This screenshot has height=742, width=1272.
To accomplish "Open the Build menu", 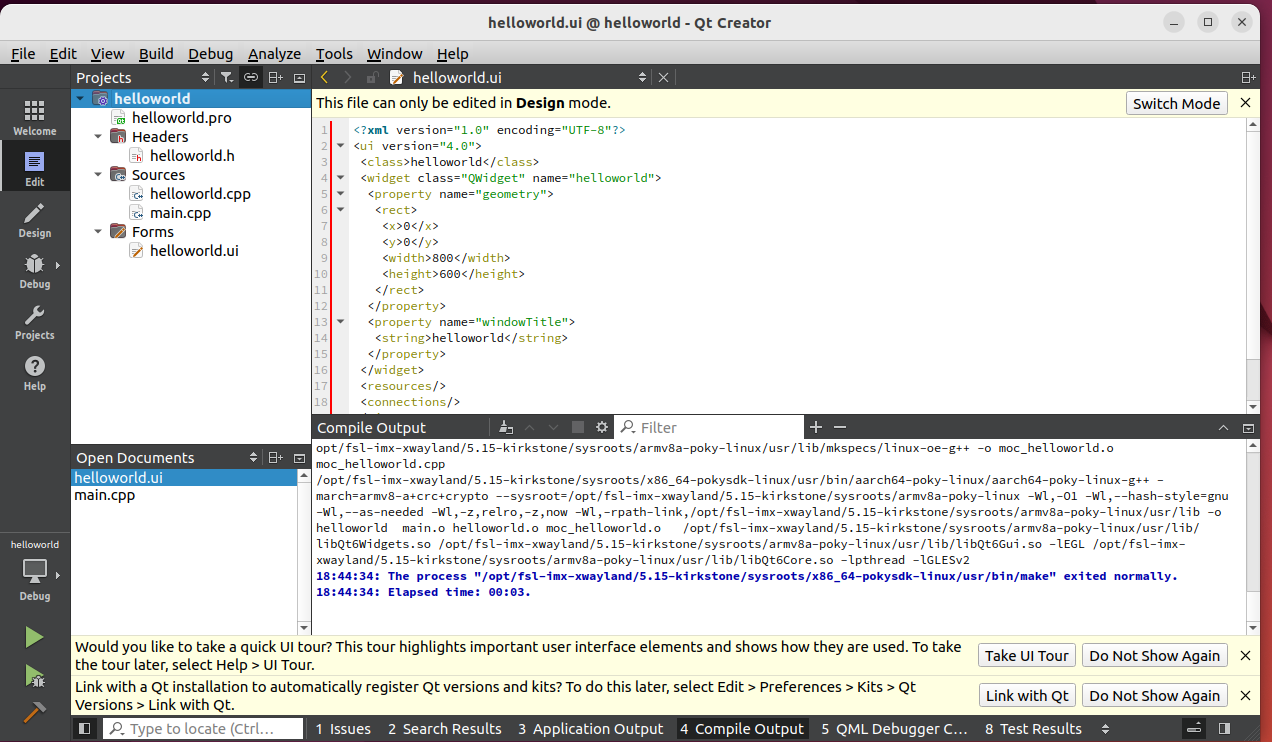I will [x=156, y=54].
